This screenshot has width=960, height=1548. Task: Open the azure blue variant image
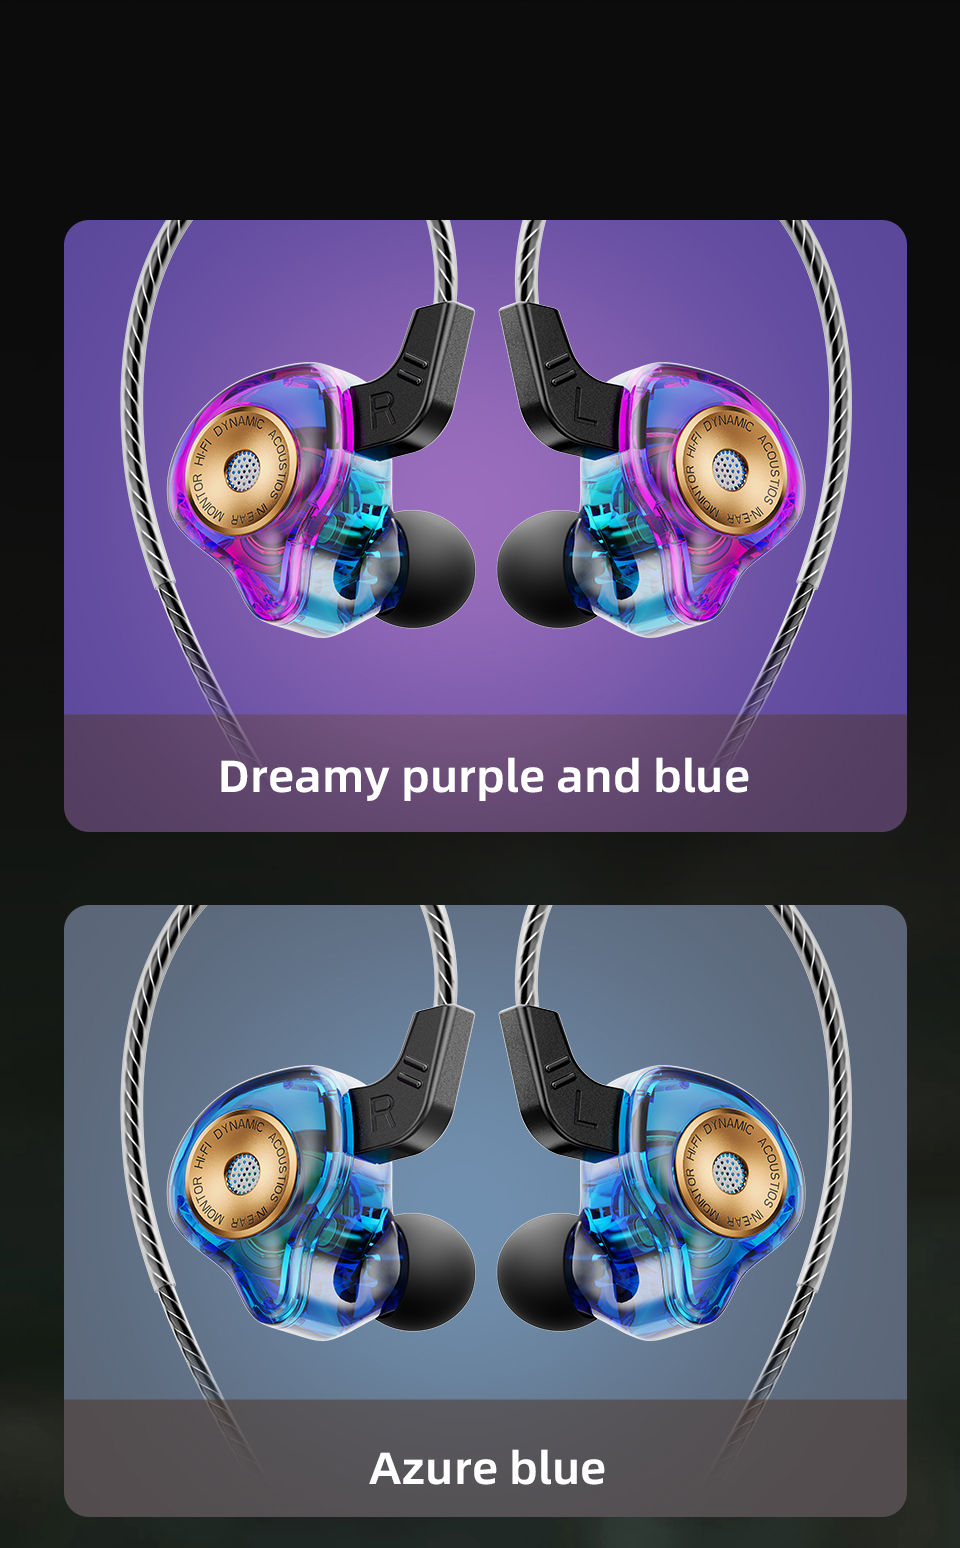(485, 1211)
